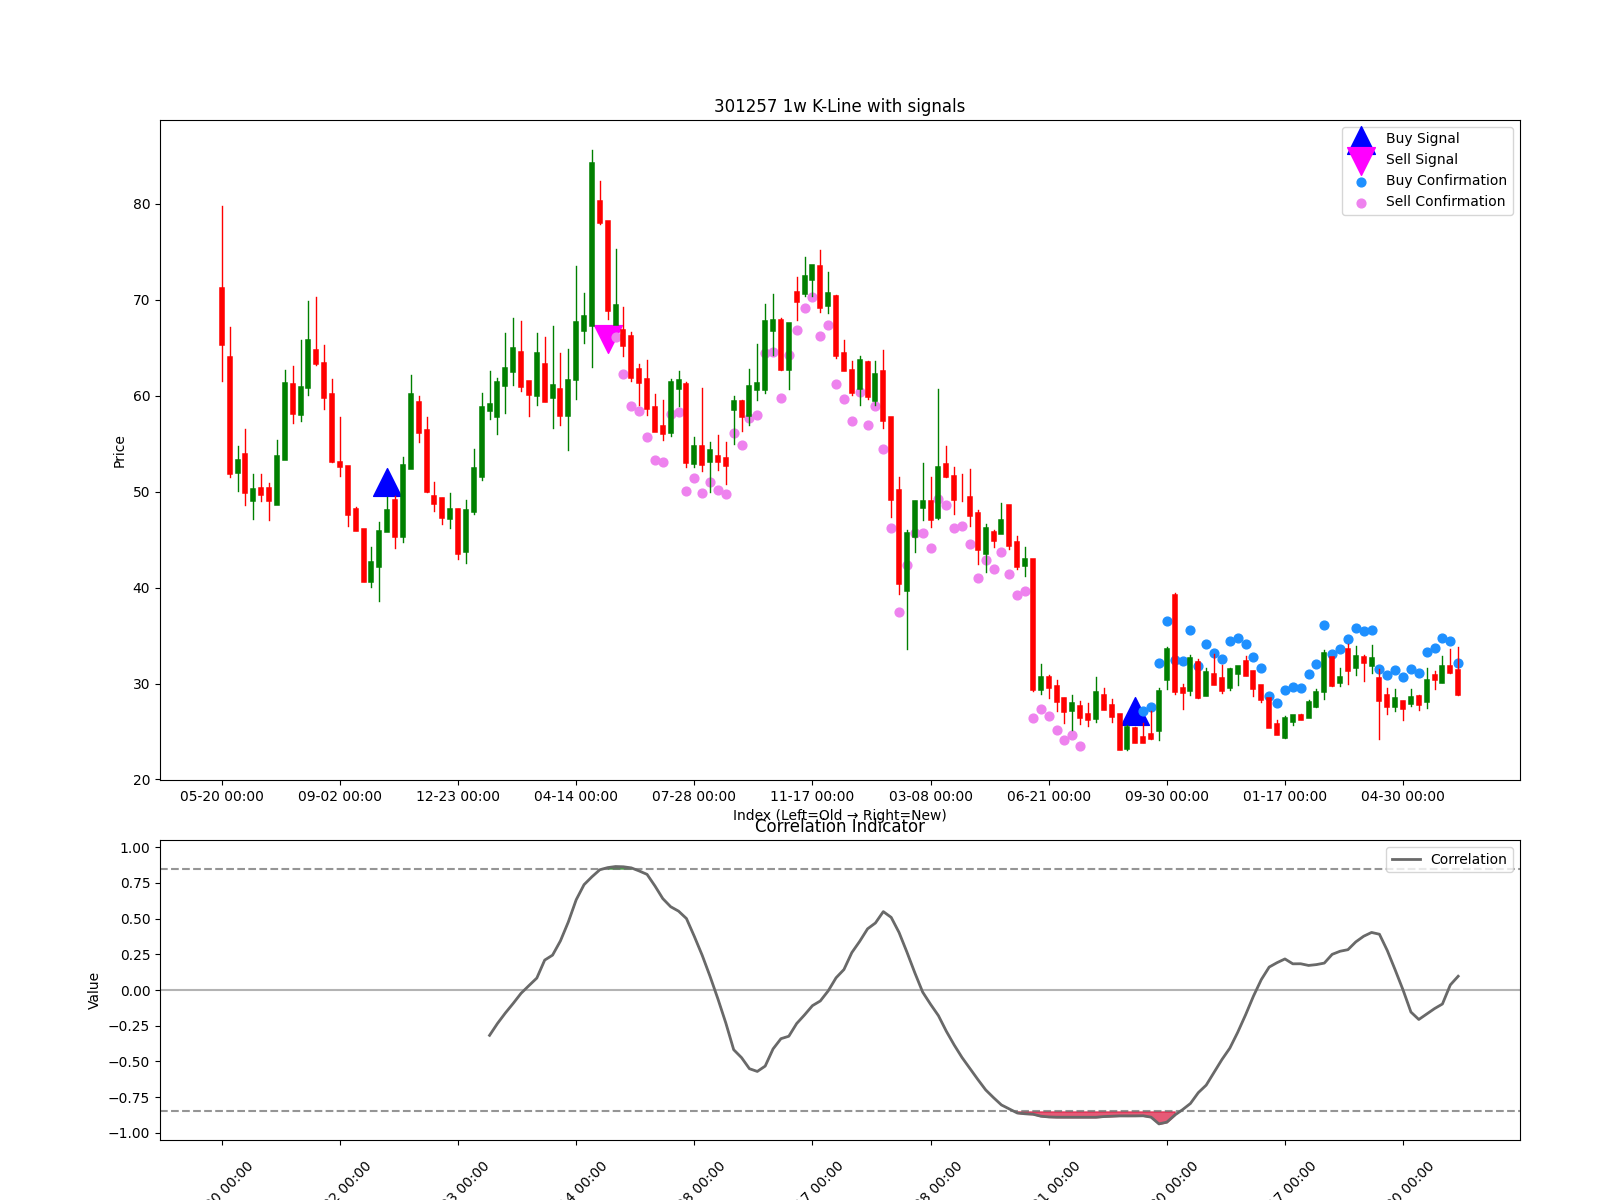Click the 'Price' y-axis label

tap(120, 451)
